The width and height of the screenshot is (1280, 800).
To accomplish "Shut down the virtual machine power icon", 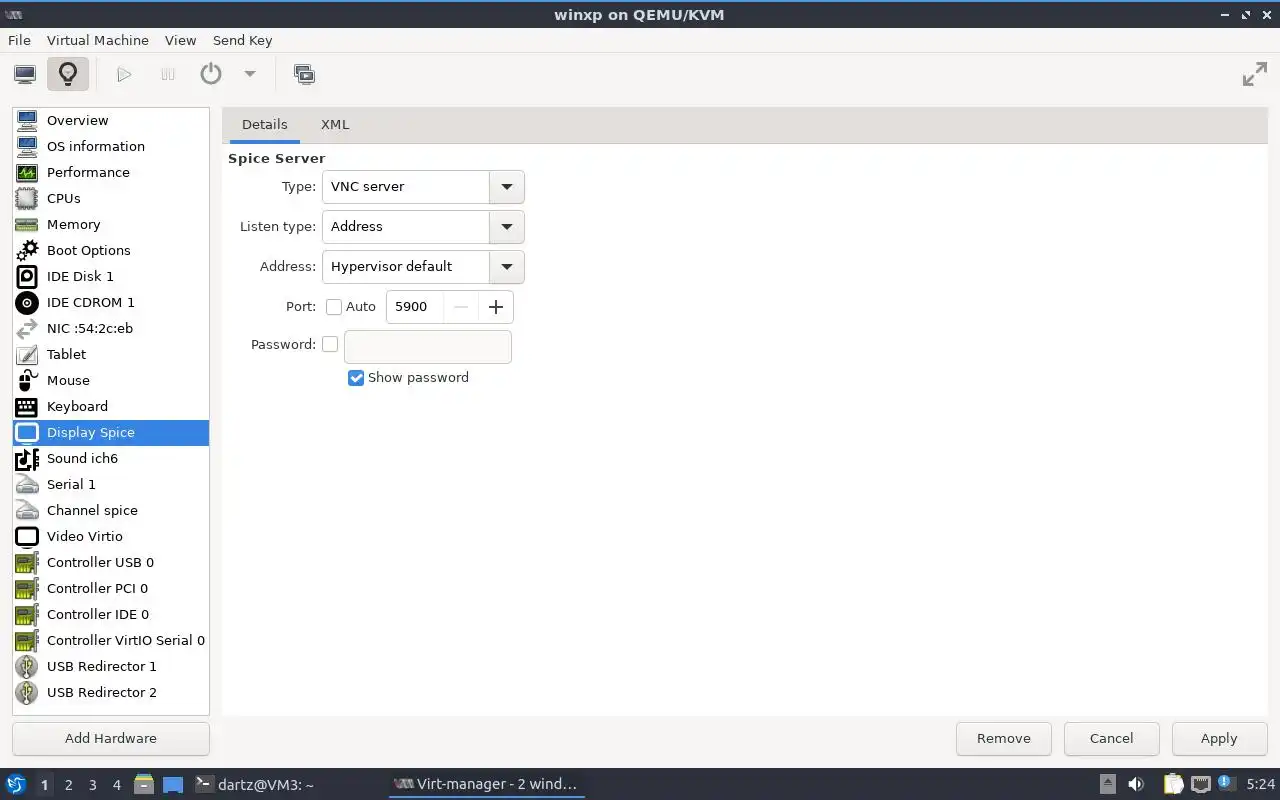I will click(211, 74).
